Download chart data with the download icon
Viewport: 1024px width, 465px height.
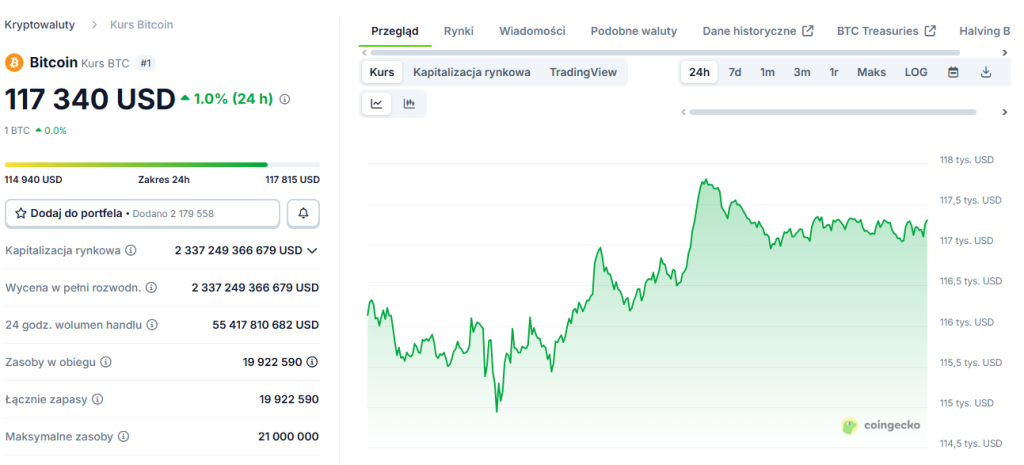[985, 72]
